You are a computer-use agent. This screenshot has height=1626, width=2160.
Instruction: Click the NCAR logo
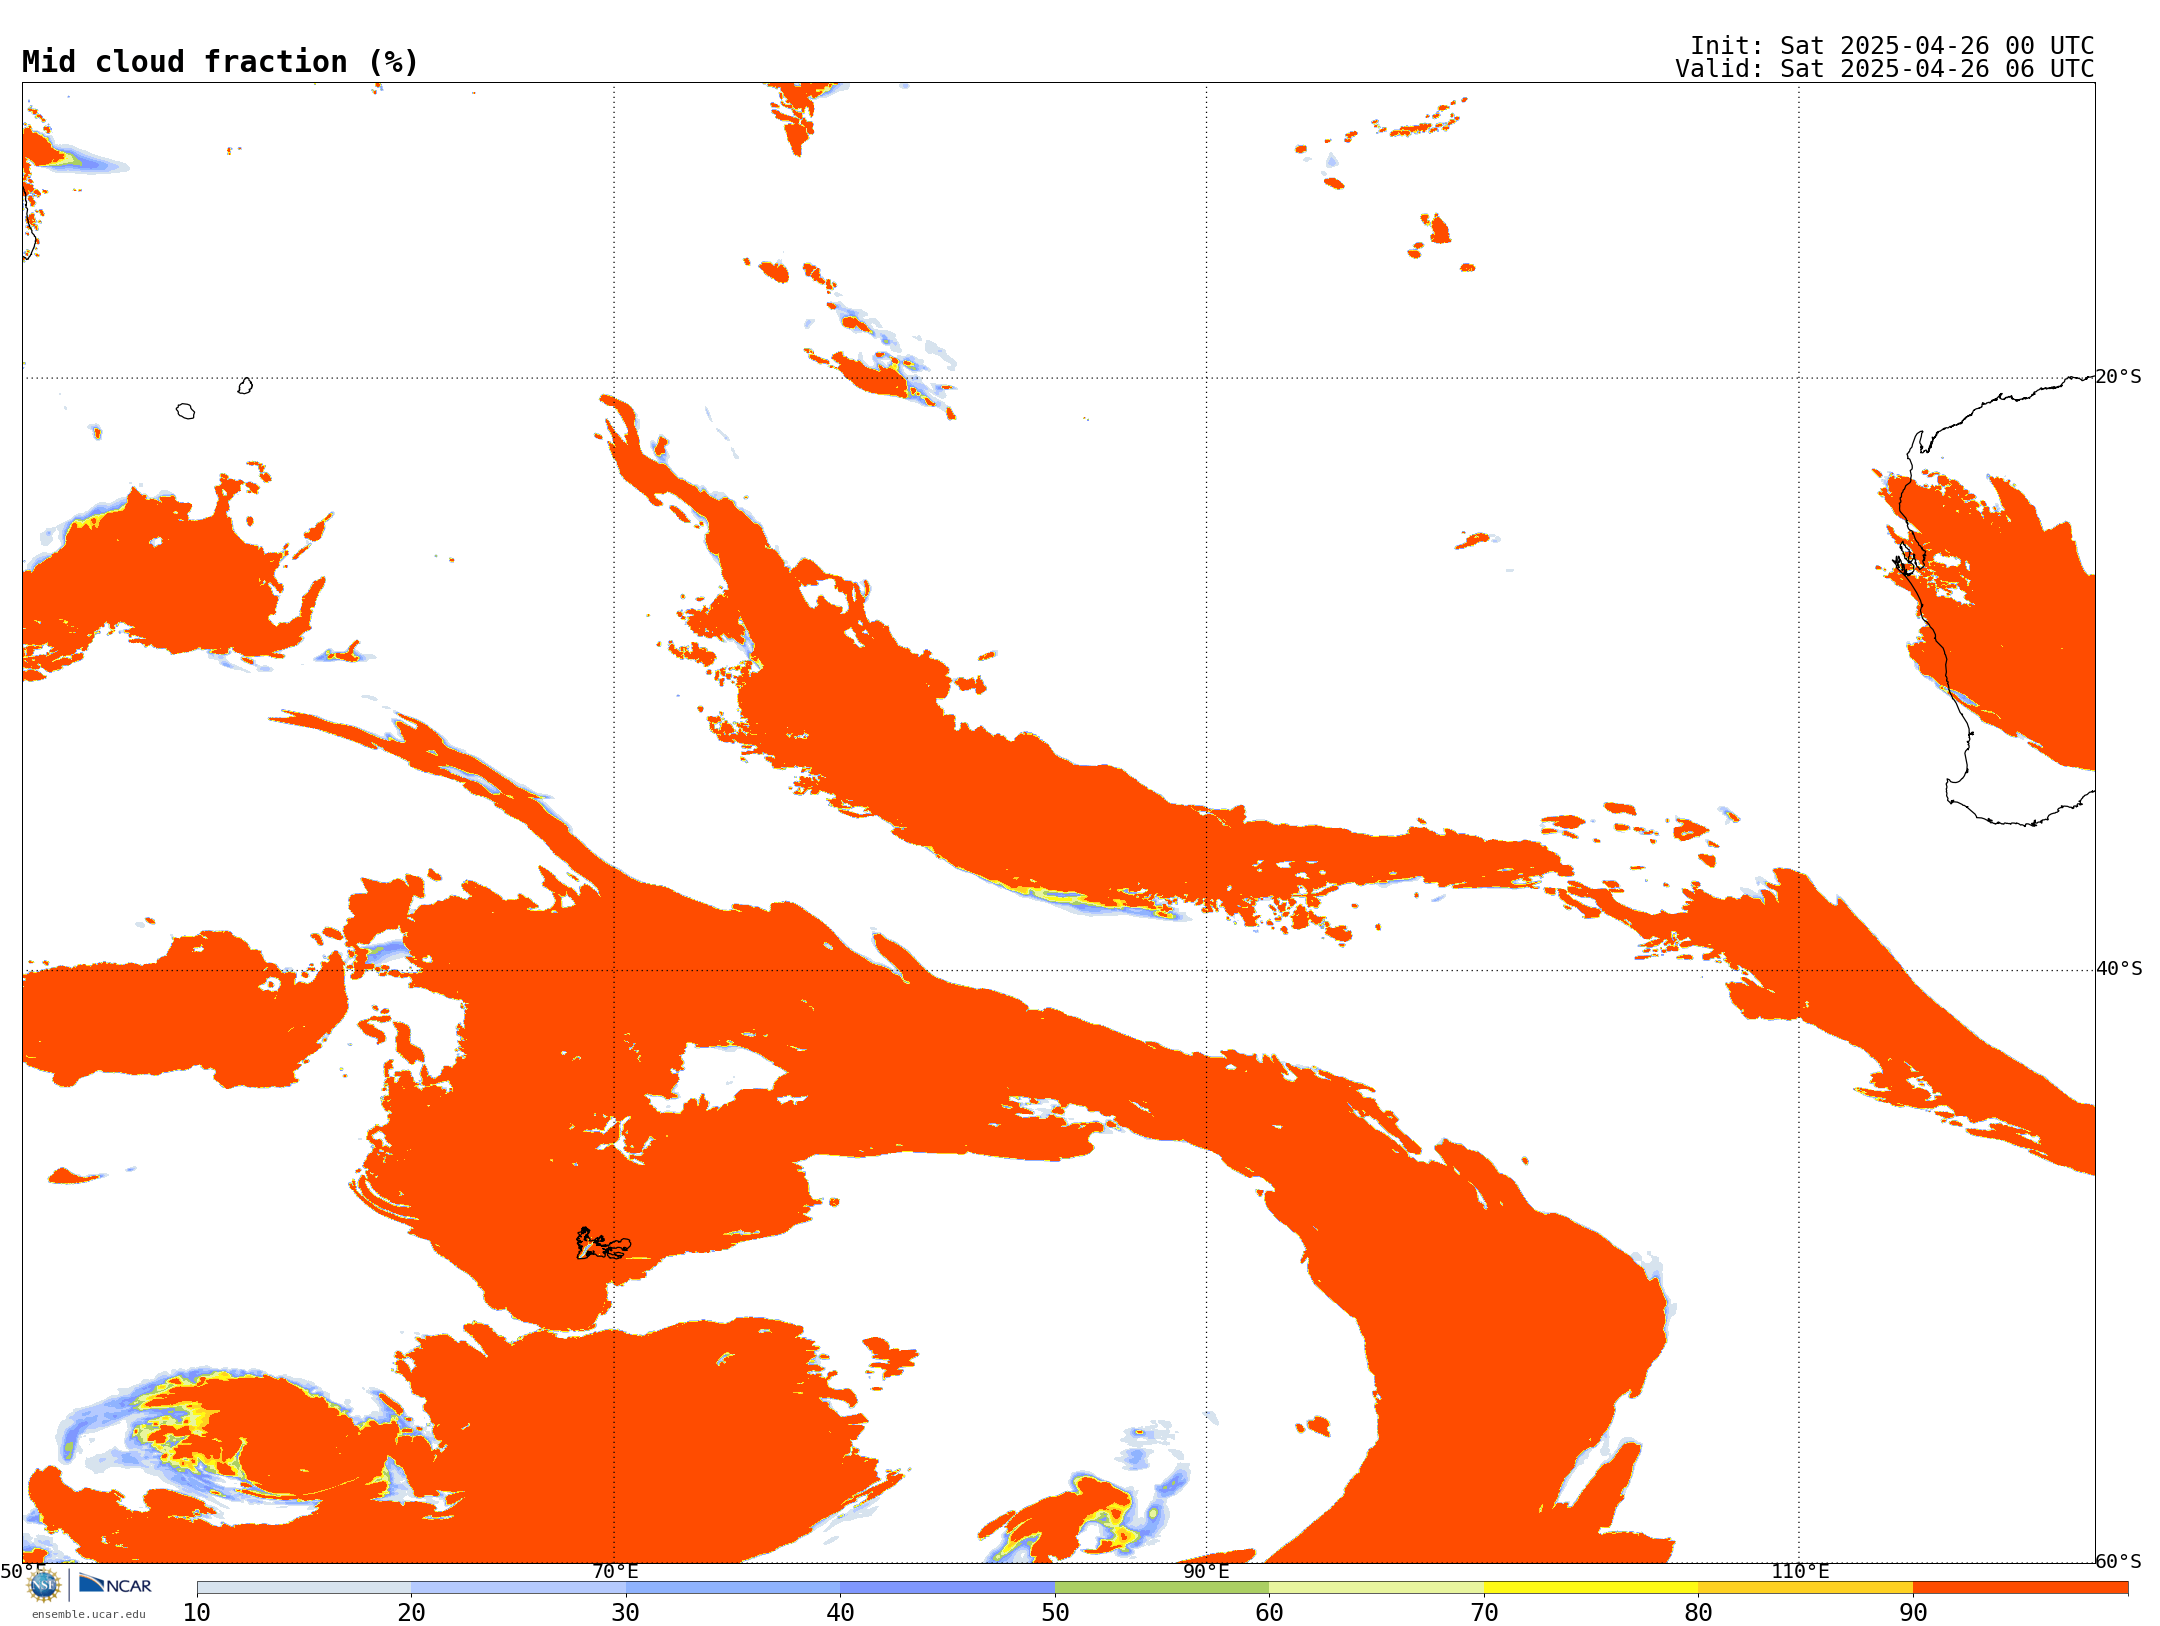[115, 1584]
